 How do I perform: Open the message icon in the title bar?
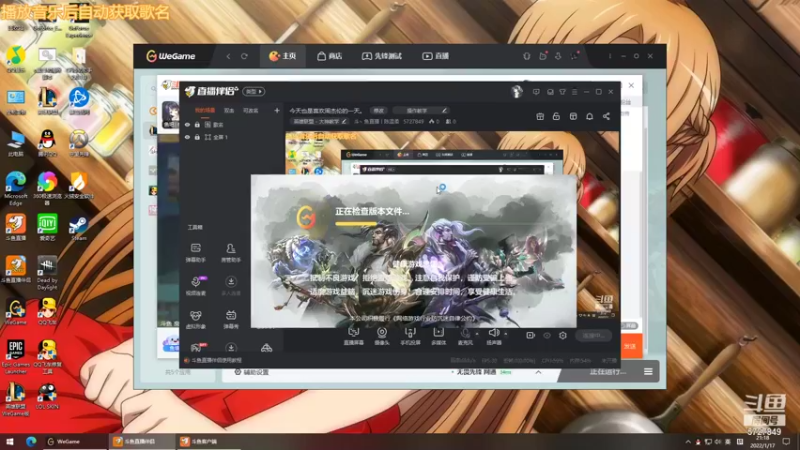pos(536,92)
